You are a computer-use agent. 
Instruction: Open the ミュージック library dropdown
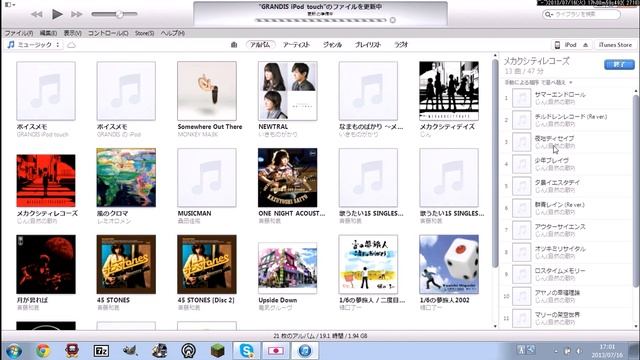(34, 44)
